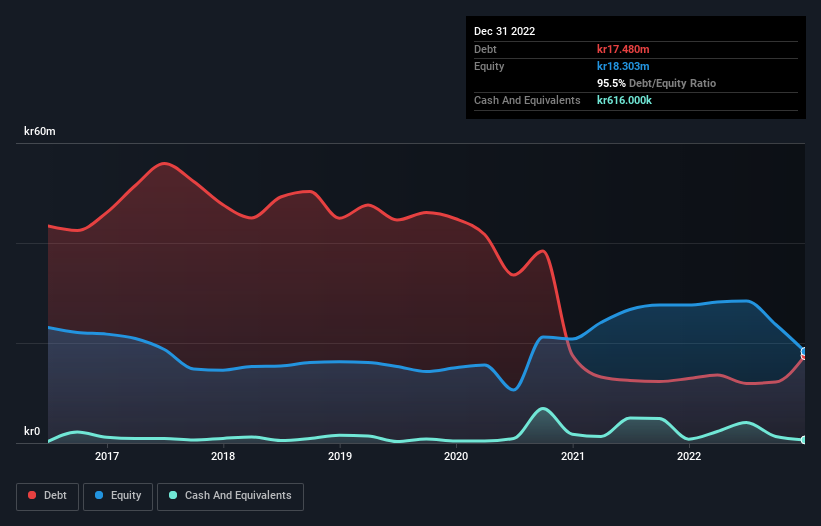Toggle the Debt series legend button
Screen dimensions: 821x526
48,496
